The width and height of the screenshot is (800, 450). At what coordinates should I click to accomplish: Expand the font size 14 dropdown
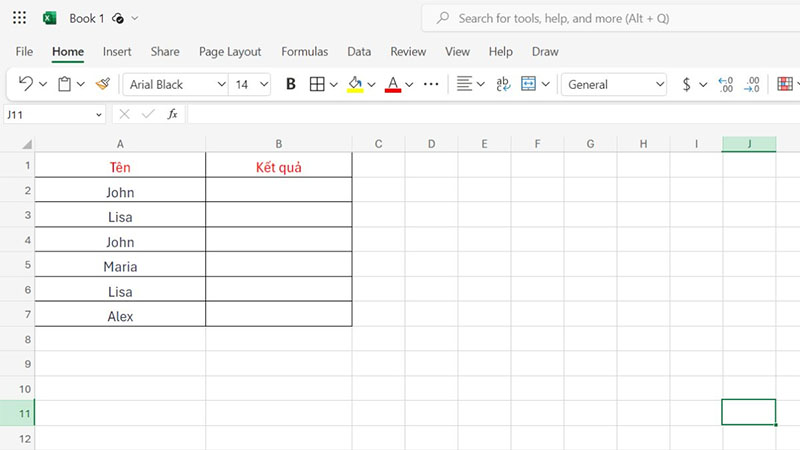point(264,85)
